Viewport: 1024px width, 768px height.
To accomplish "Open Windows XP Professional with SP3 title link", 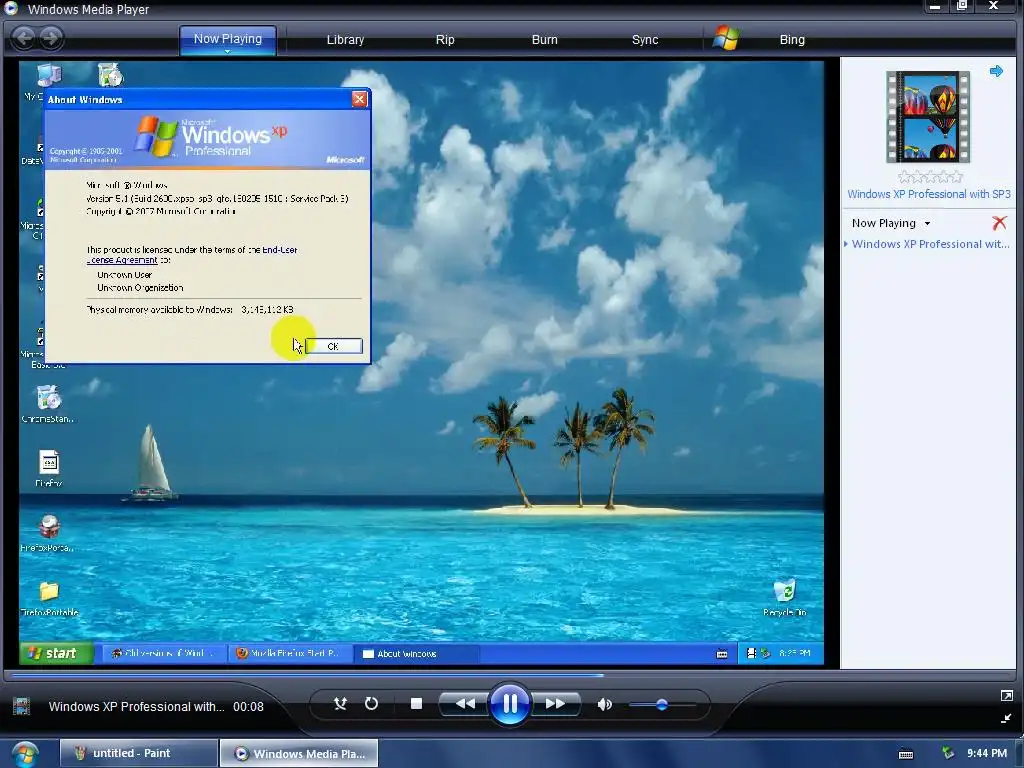I will click(x=929, y=194).
